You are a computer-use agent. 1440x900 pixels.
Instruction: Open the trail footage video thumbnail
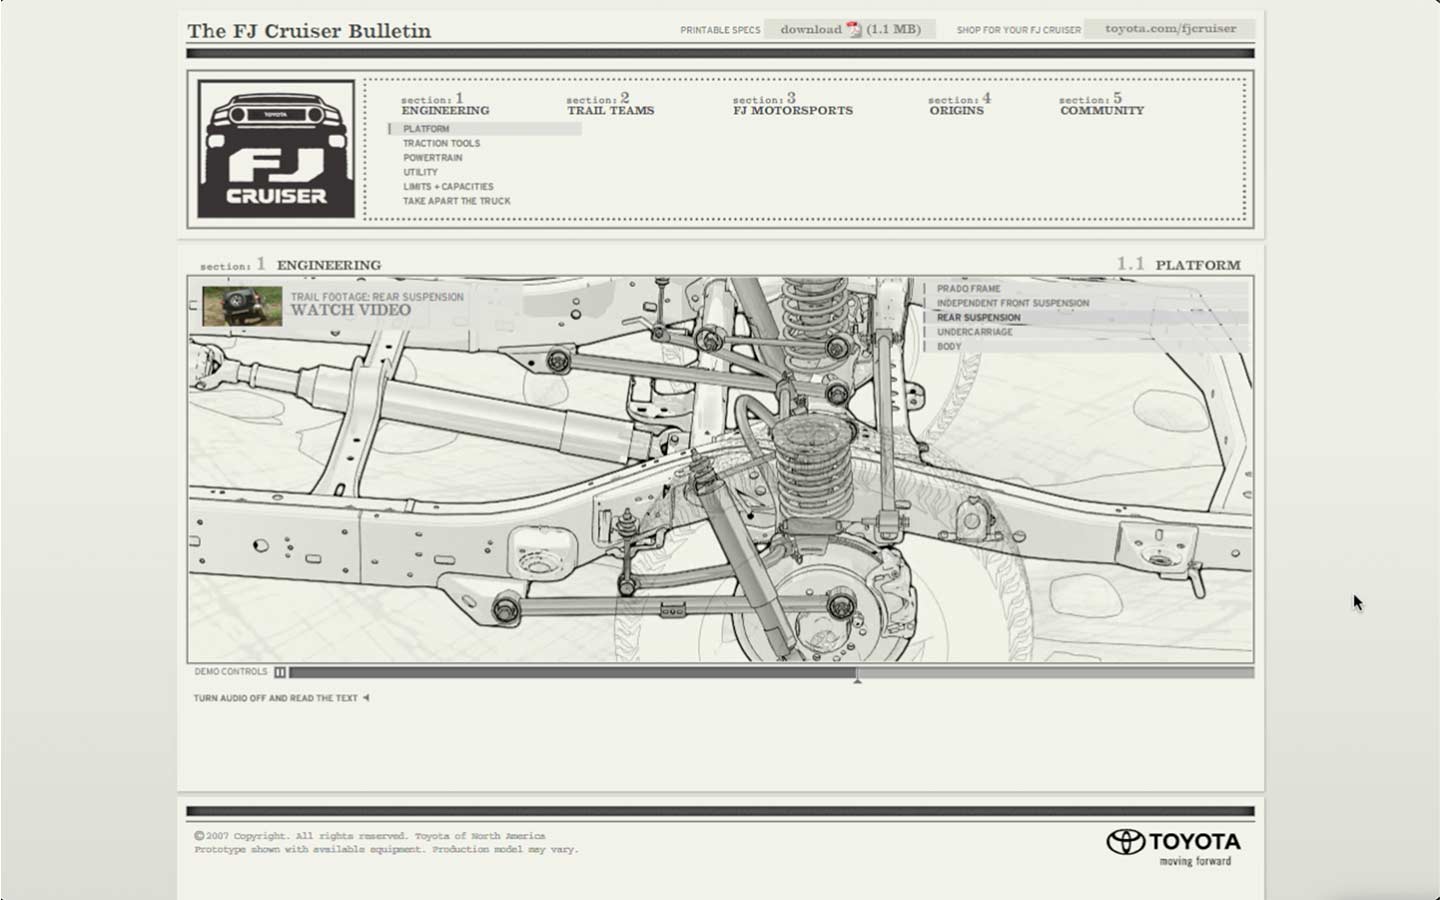[242, 306]
